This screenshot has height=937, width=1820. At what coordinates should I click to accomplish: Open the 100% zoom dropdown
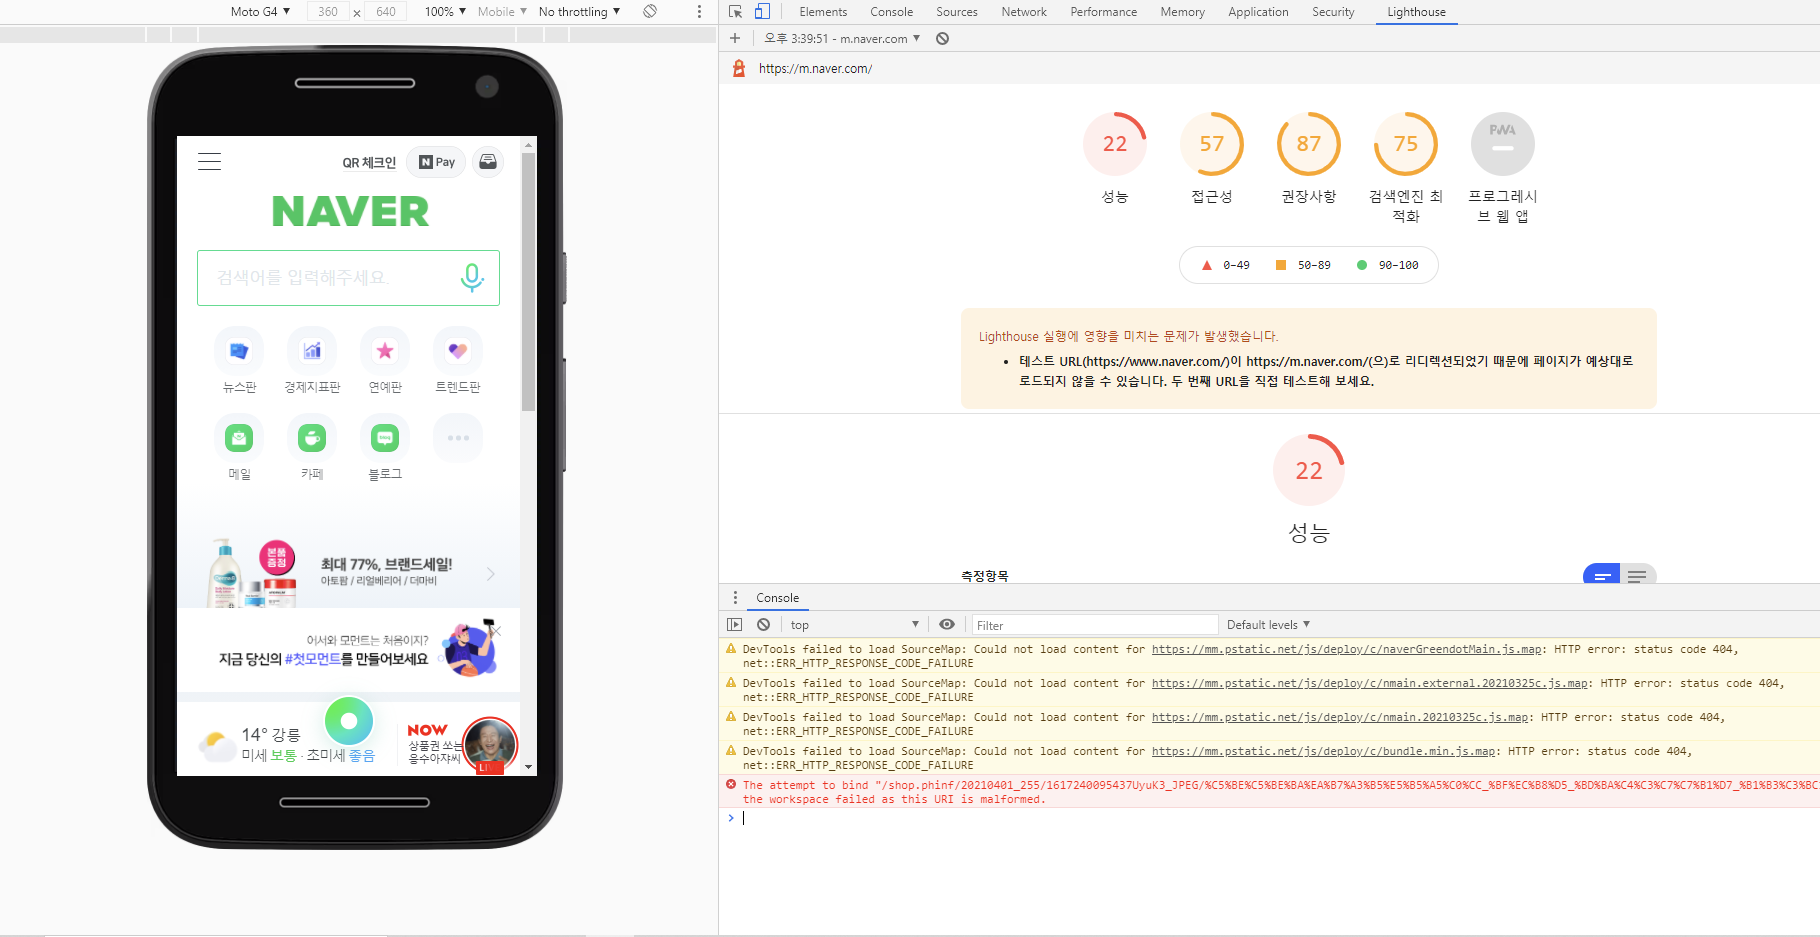[x=445, y=11]
